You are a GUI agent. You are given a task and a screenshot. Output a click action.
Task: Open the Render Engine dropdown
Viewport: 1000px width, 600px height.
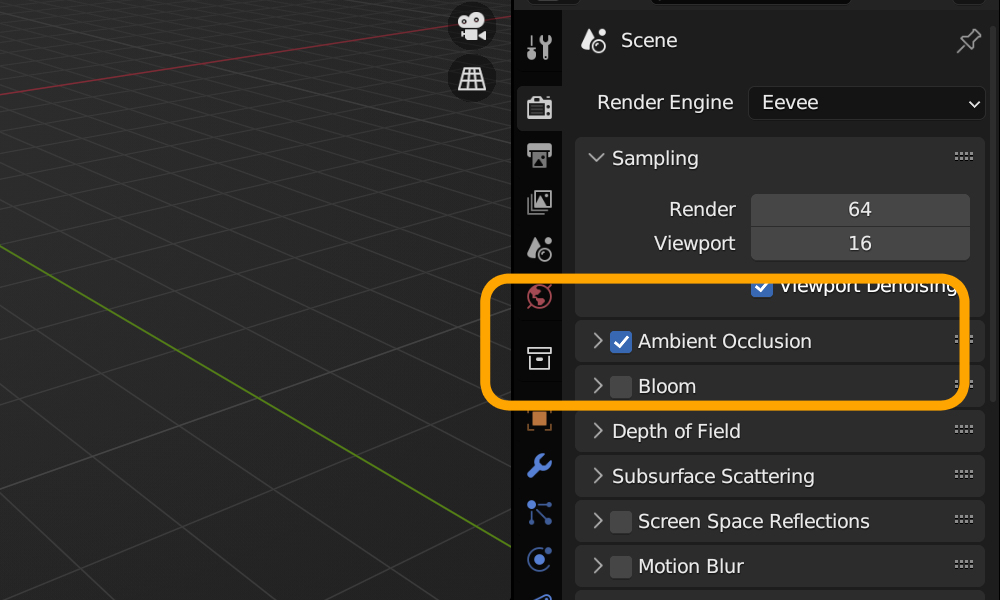pyautogui.click(x=867, y=103)
